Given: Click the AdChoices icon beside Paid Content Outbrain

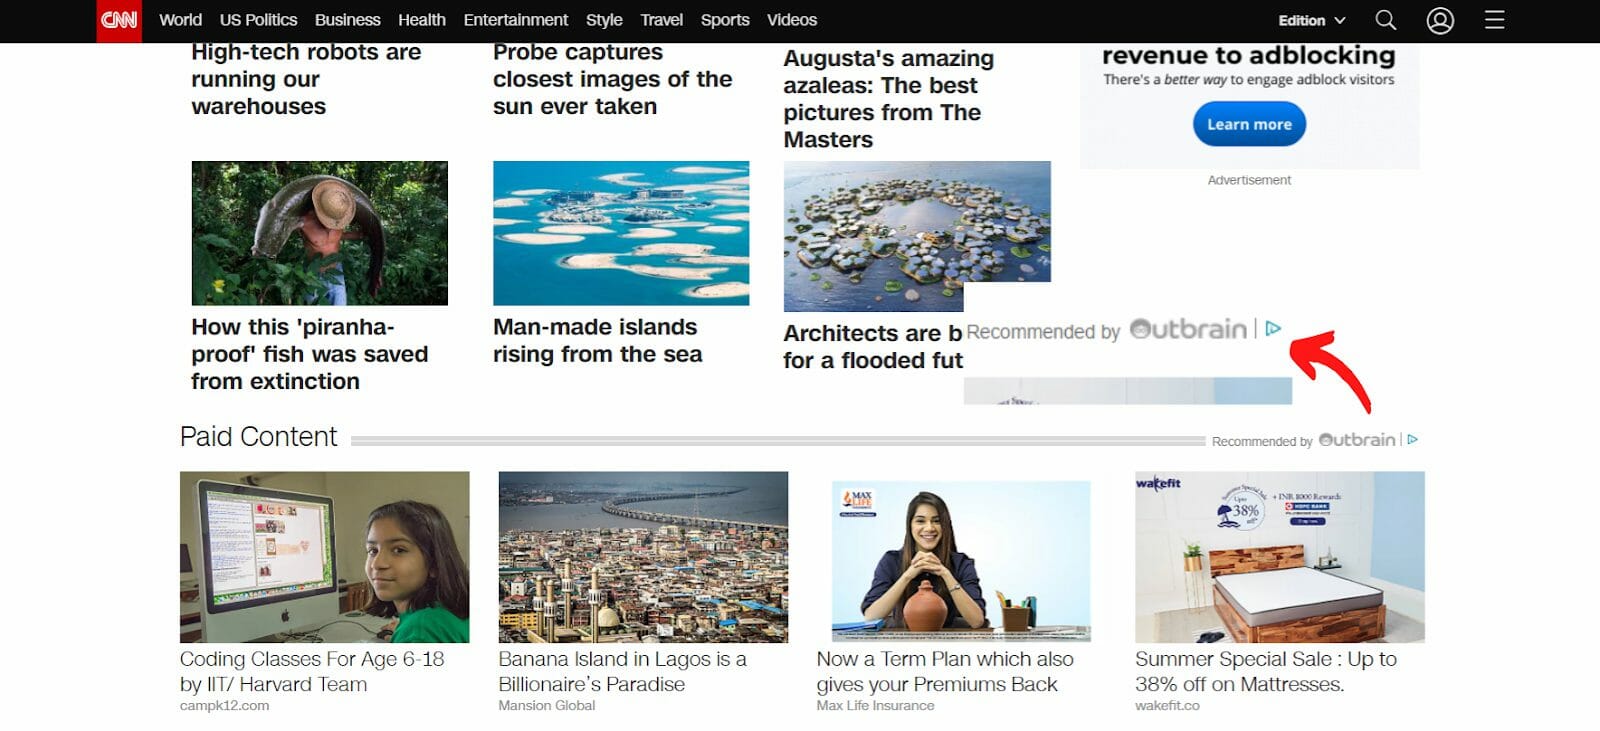Looking at the screenshot, I should pyautogui.click(x=1412, y=440).
